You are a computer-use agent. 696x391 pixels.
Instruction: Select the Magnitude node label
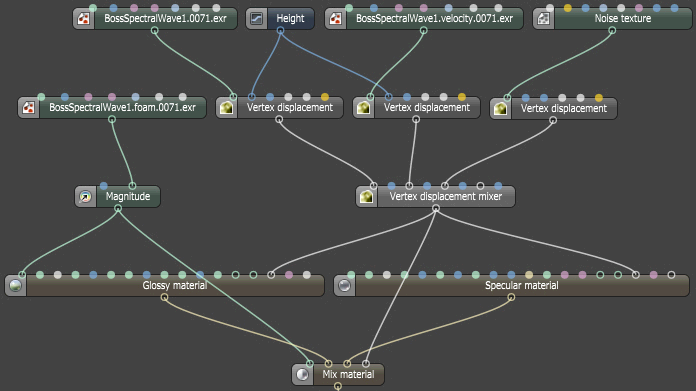pos(128,197)
